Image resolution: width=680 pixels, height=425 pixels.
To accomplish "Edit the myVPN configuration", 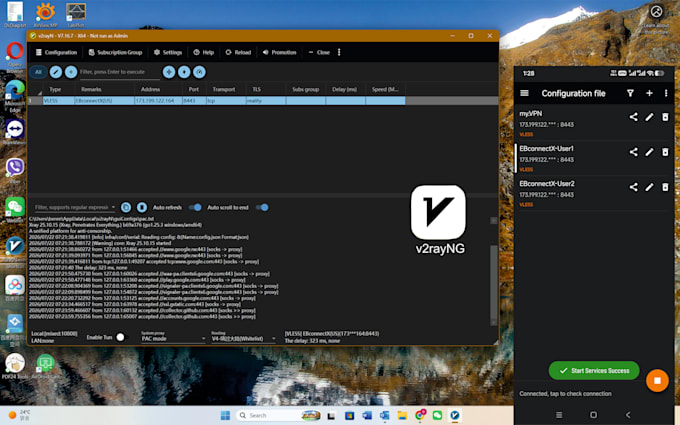I will pyautogui.click(x=649, y=117).
